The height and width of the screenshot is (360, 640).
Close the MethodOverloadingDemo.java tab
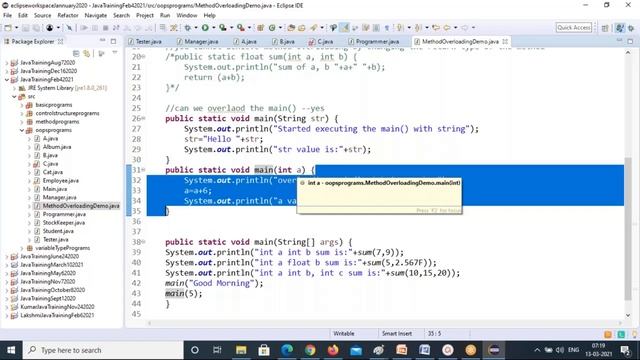(505, 41)
